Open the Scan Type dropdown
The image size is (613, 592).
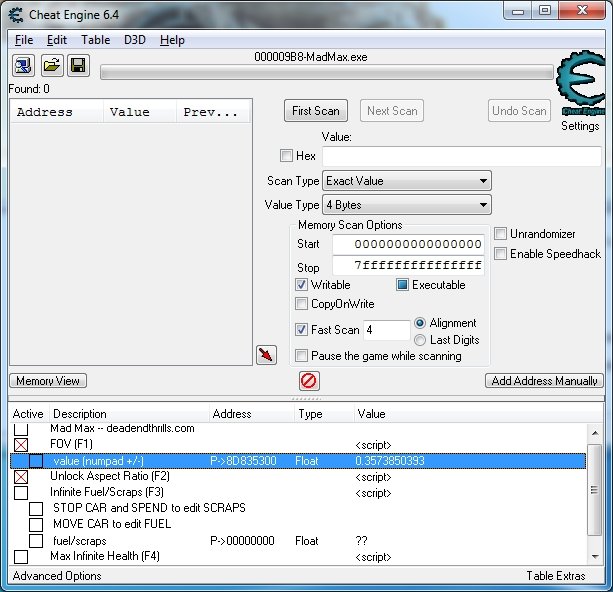pyautogui.click(x=407, y=181)
